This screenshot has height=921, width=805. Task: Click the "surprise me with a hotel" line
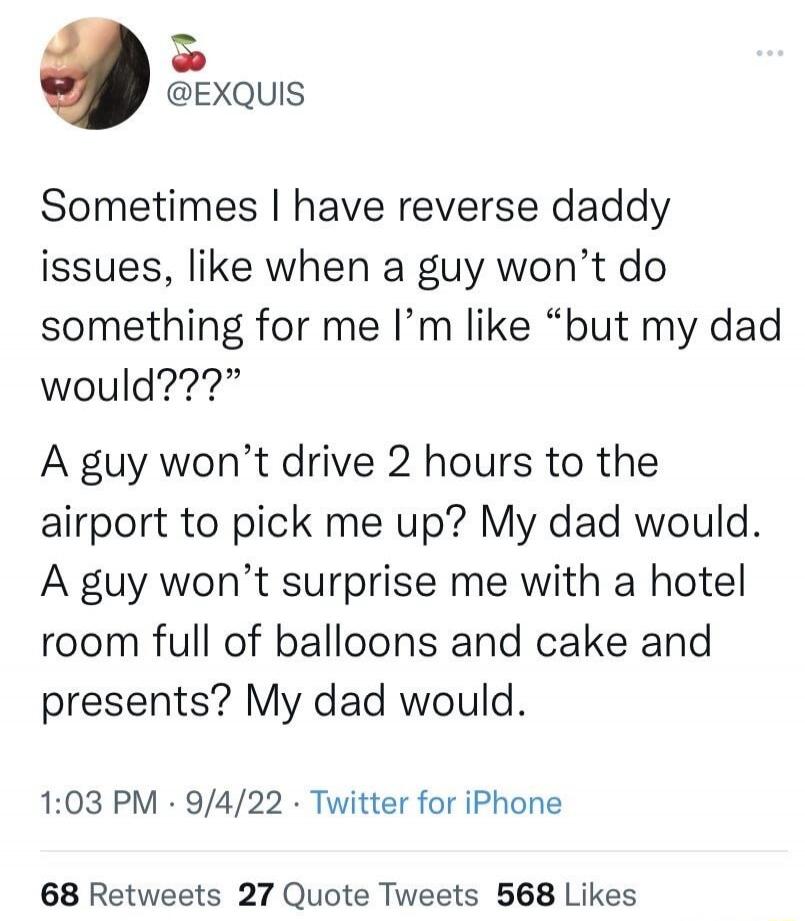[394, 581]
